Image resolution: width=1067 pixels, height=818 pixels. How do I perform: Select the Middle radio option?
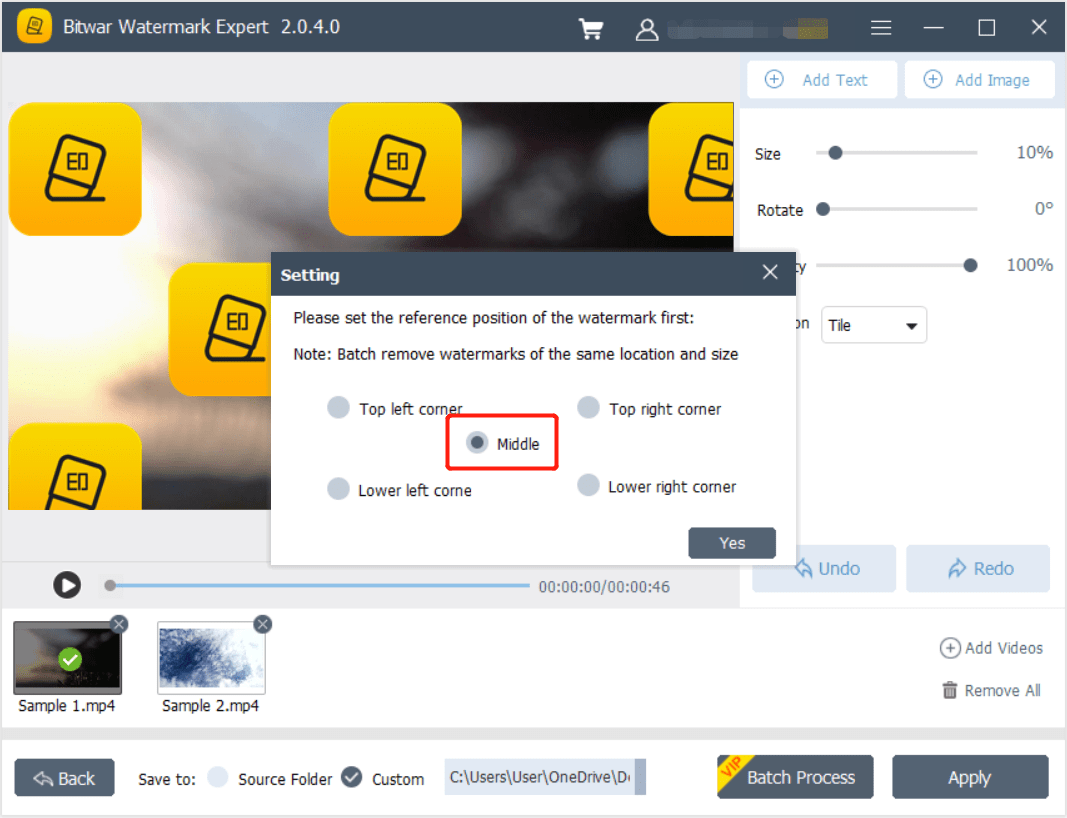[477, 443]
